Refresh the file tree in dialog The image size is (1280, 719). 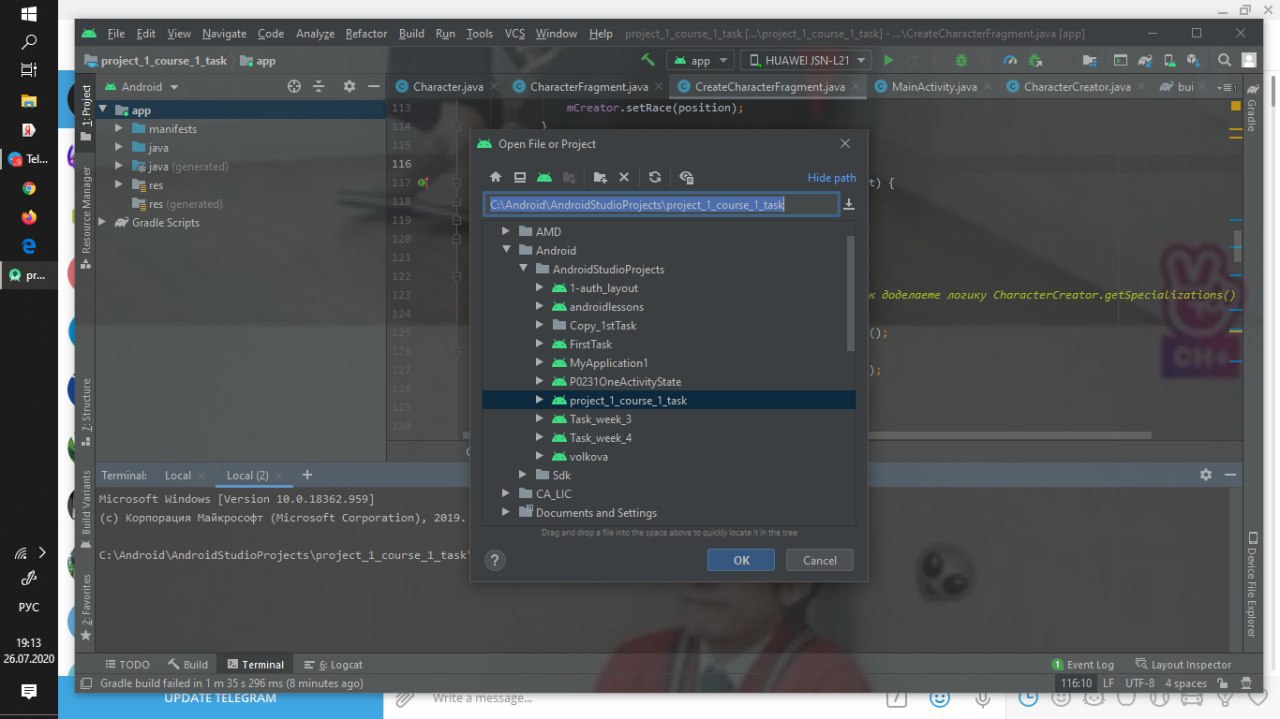click(655, 177)
